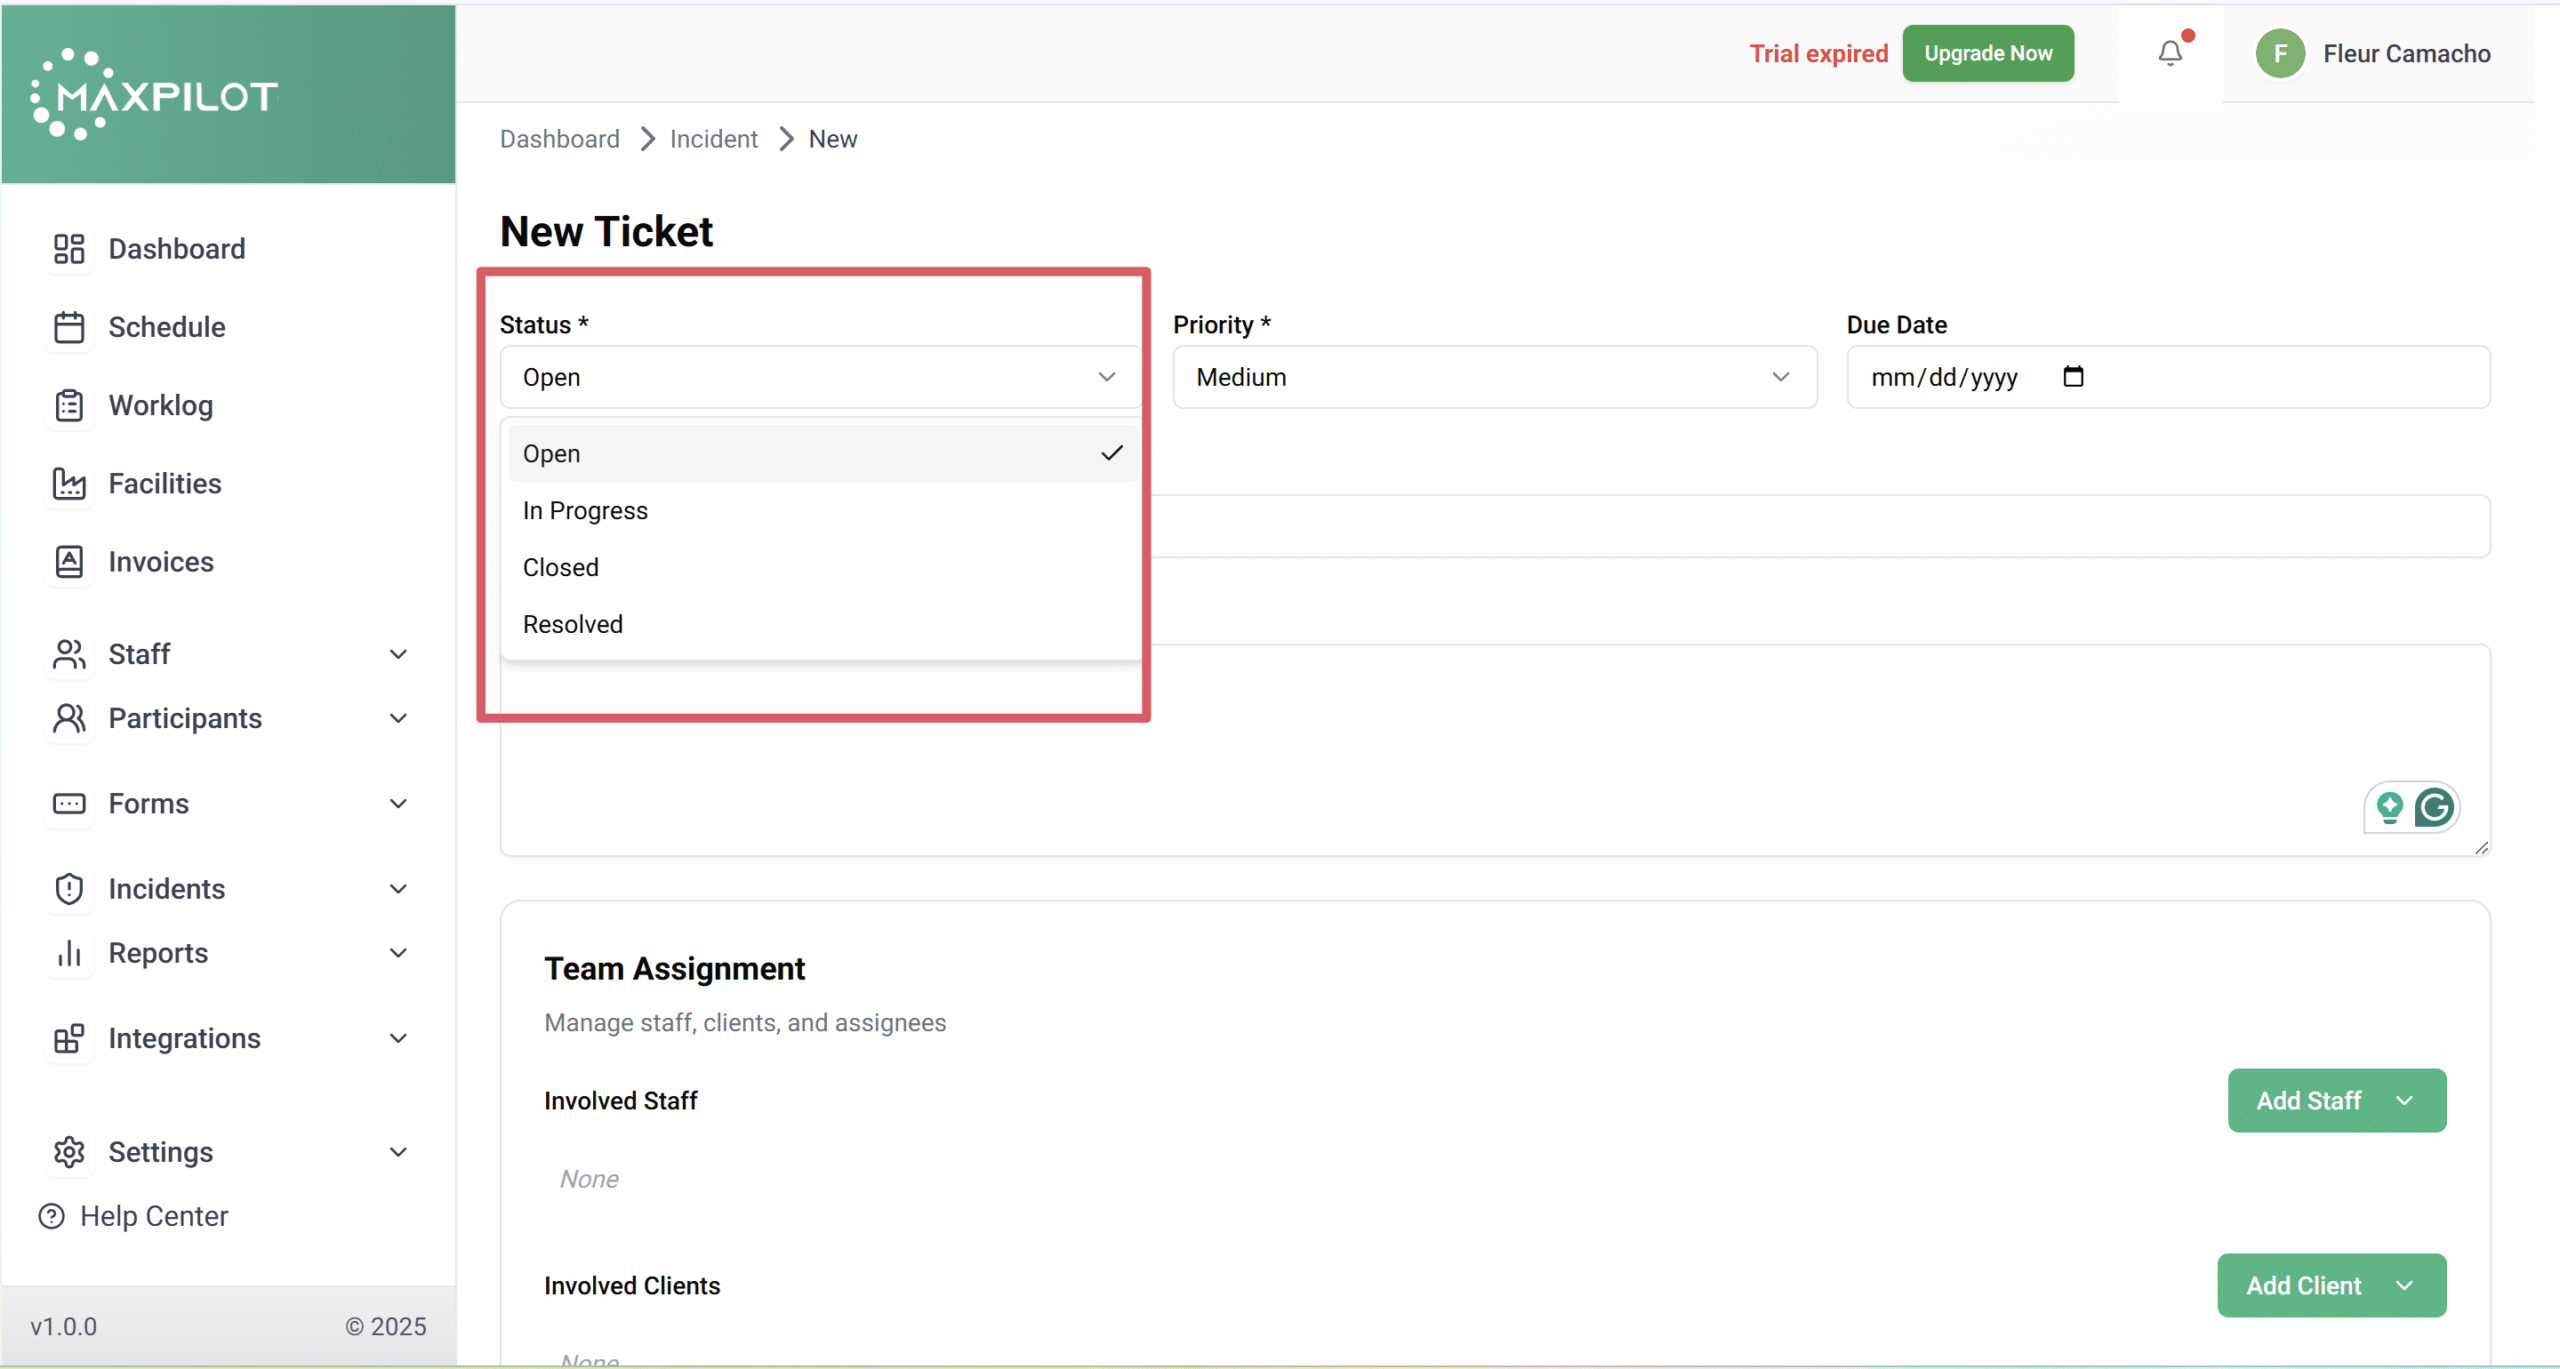Expand the Staff sidebar section

click(228, 654)
